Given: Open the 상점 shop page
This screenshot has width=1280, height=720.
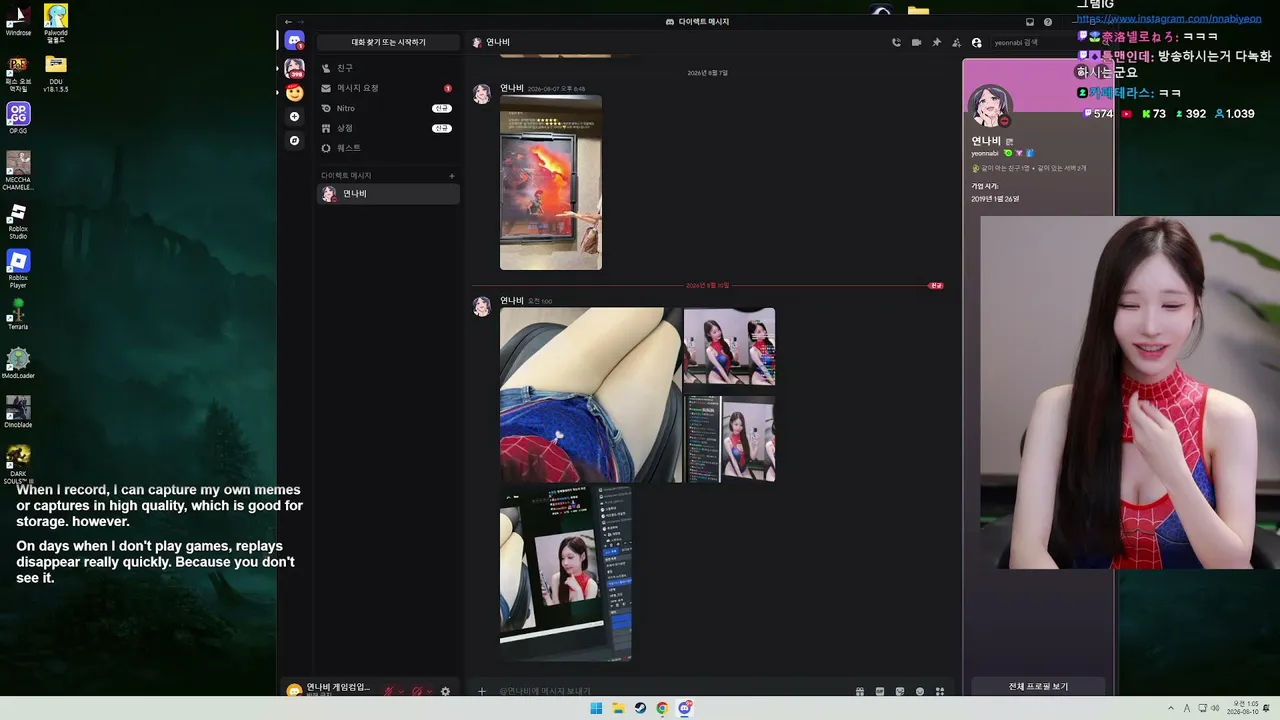Looking at the screenshot, I should (388, 128).
